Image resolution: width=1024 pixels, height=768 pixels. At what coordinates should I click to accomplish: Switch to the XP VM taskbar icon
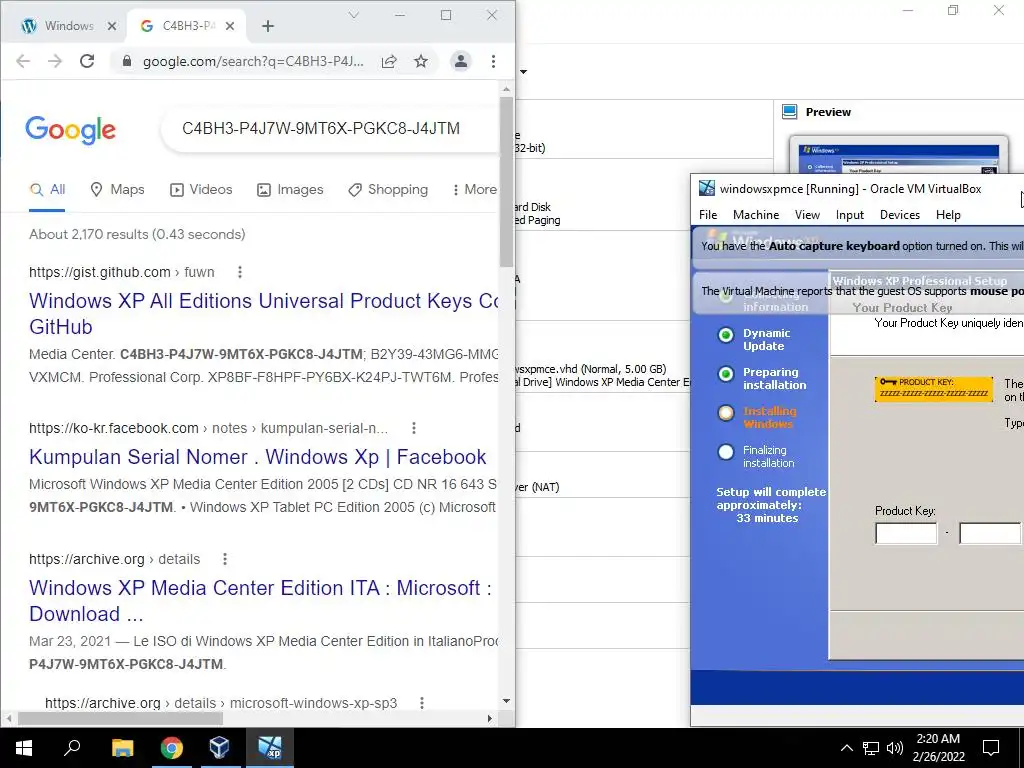pos(269,748)
